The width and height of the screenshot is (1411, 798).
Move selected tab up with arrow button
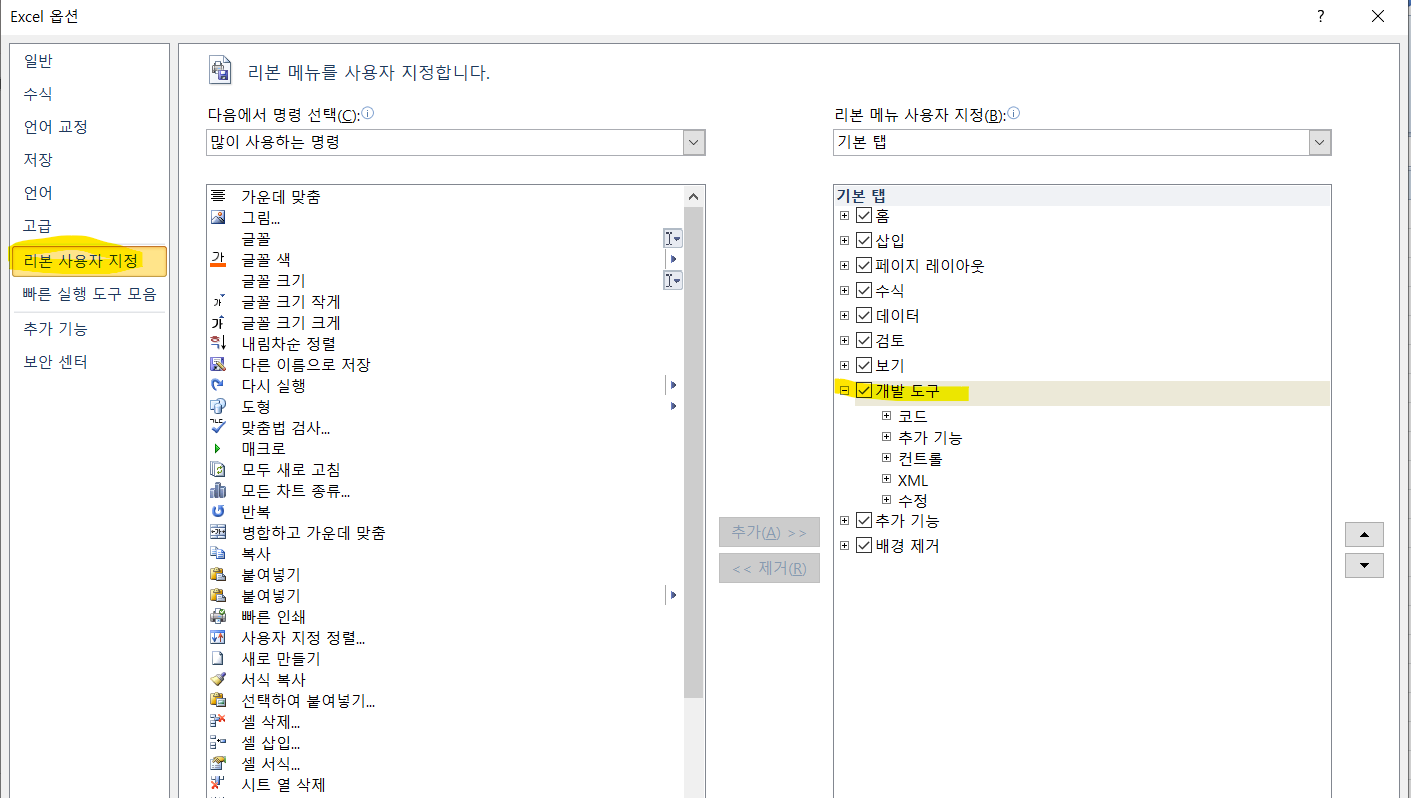click(x=1365, y=535)
